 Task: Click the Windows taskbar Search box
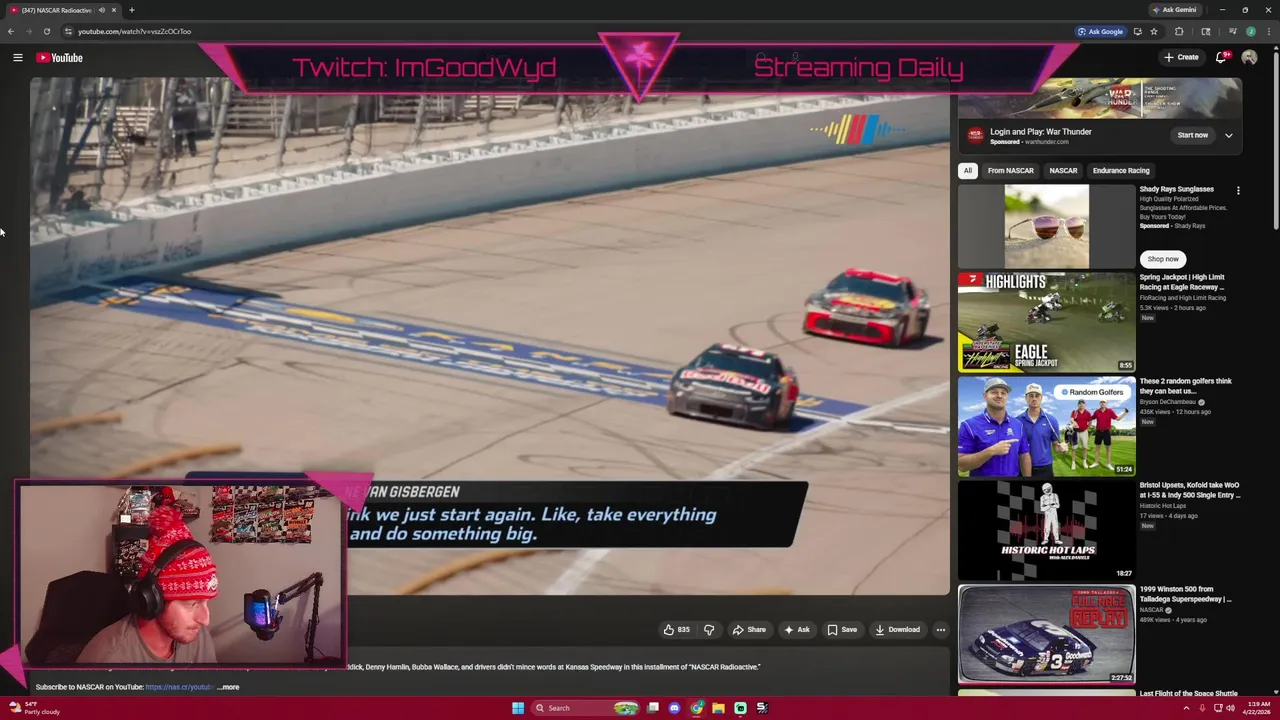coord(585,708)
